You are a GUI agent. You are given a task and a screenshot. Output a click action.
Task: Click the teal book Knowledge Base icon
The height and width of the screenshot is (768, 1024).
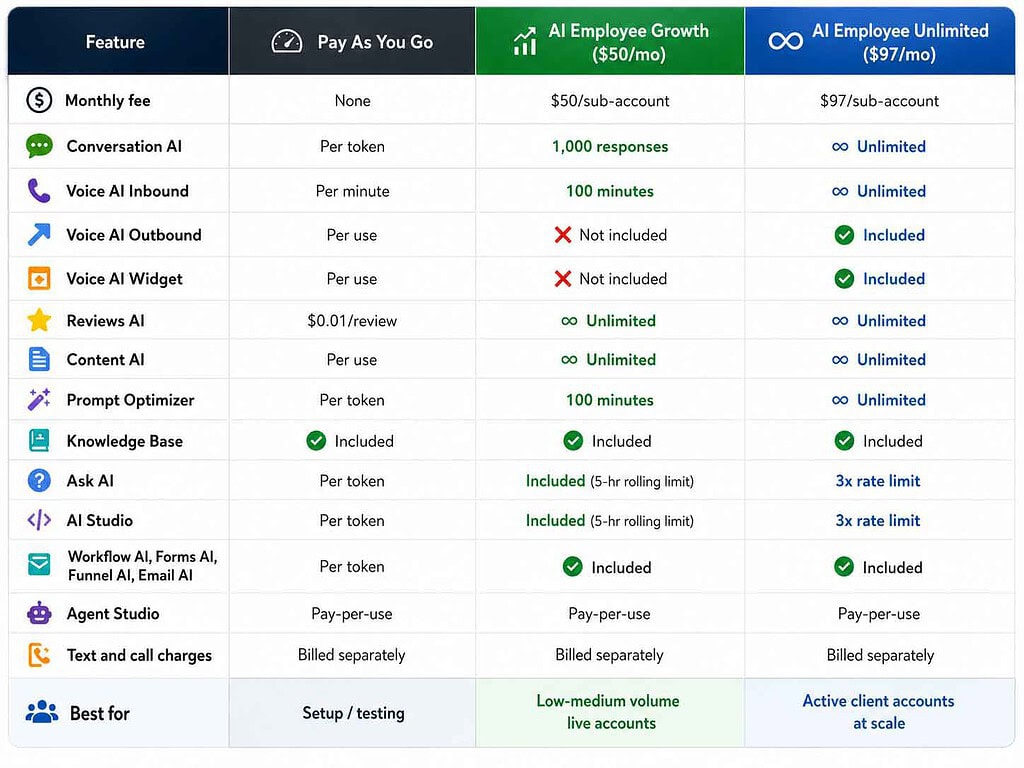tap(39, 441)
